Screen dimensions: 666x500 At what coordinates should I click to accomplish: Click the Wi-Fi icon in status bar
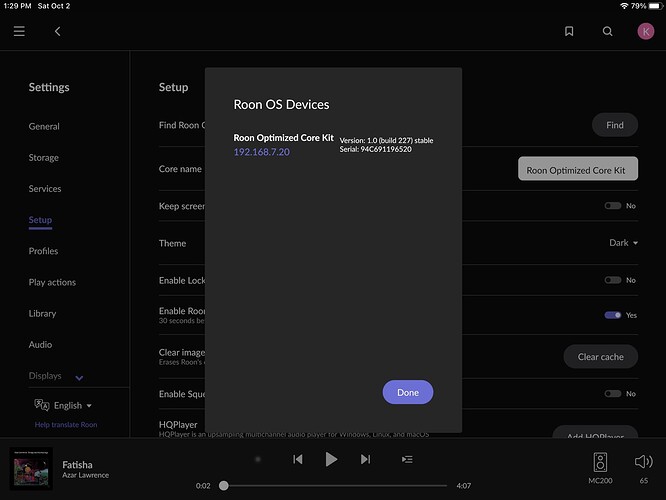pos(624,6)
